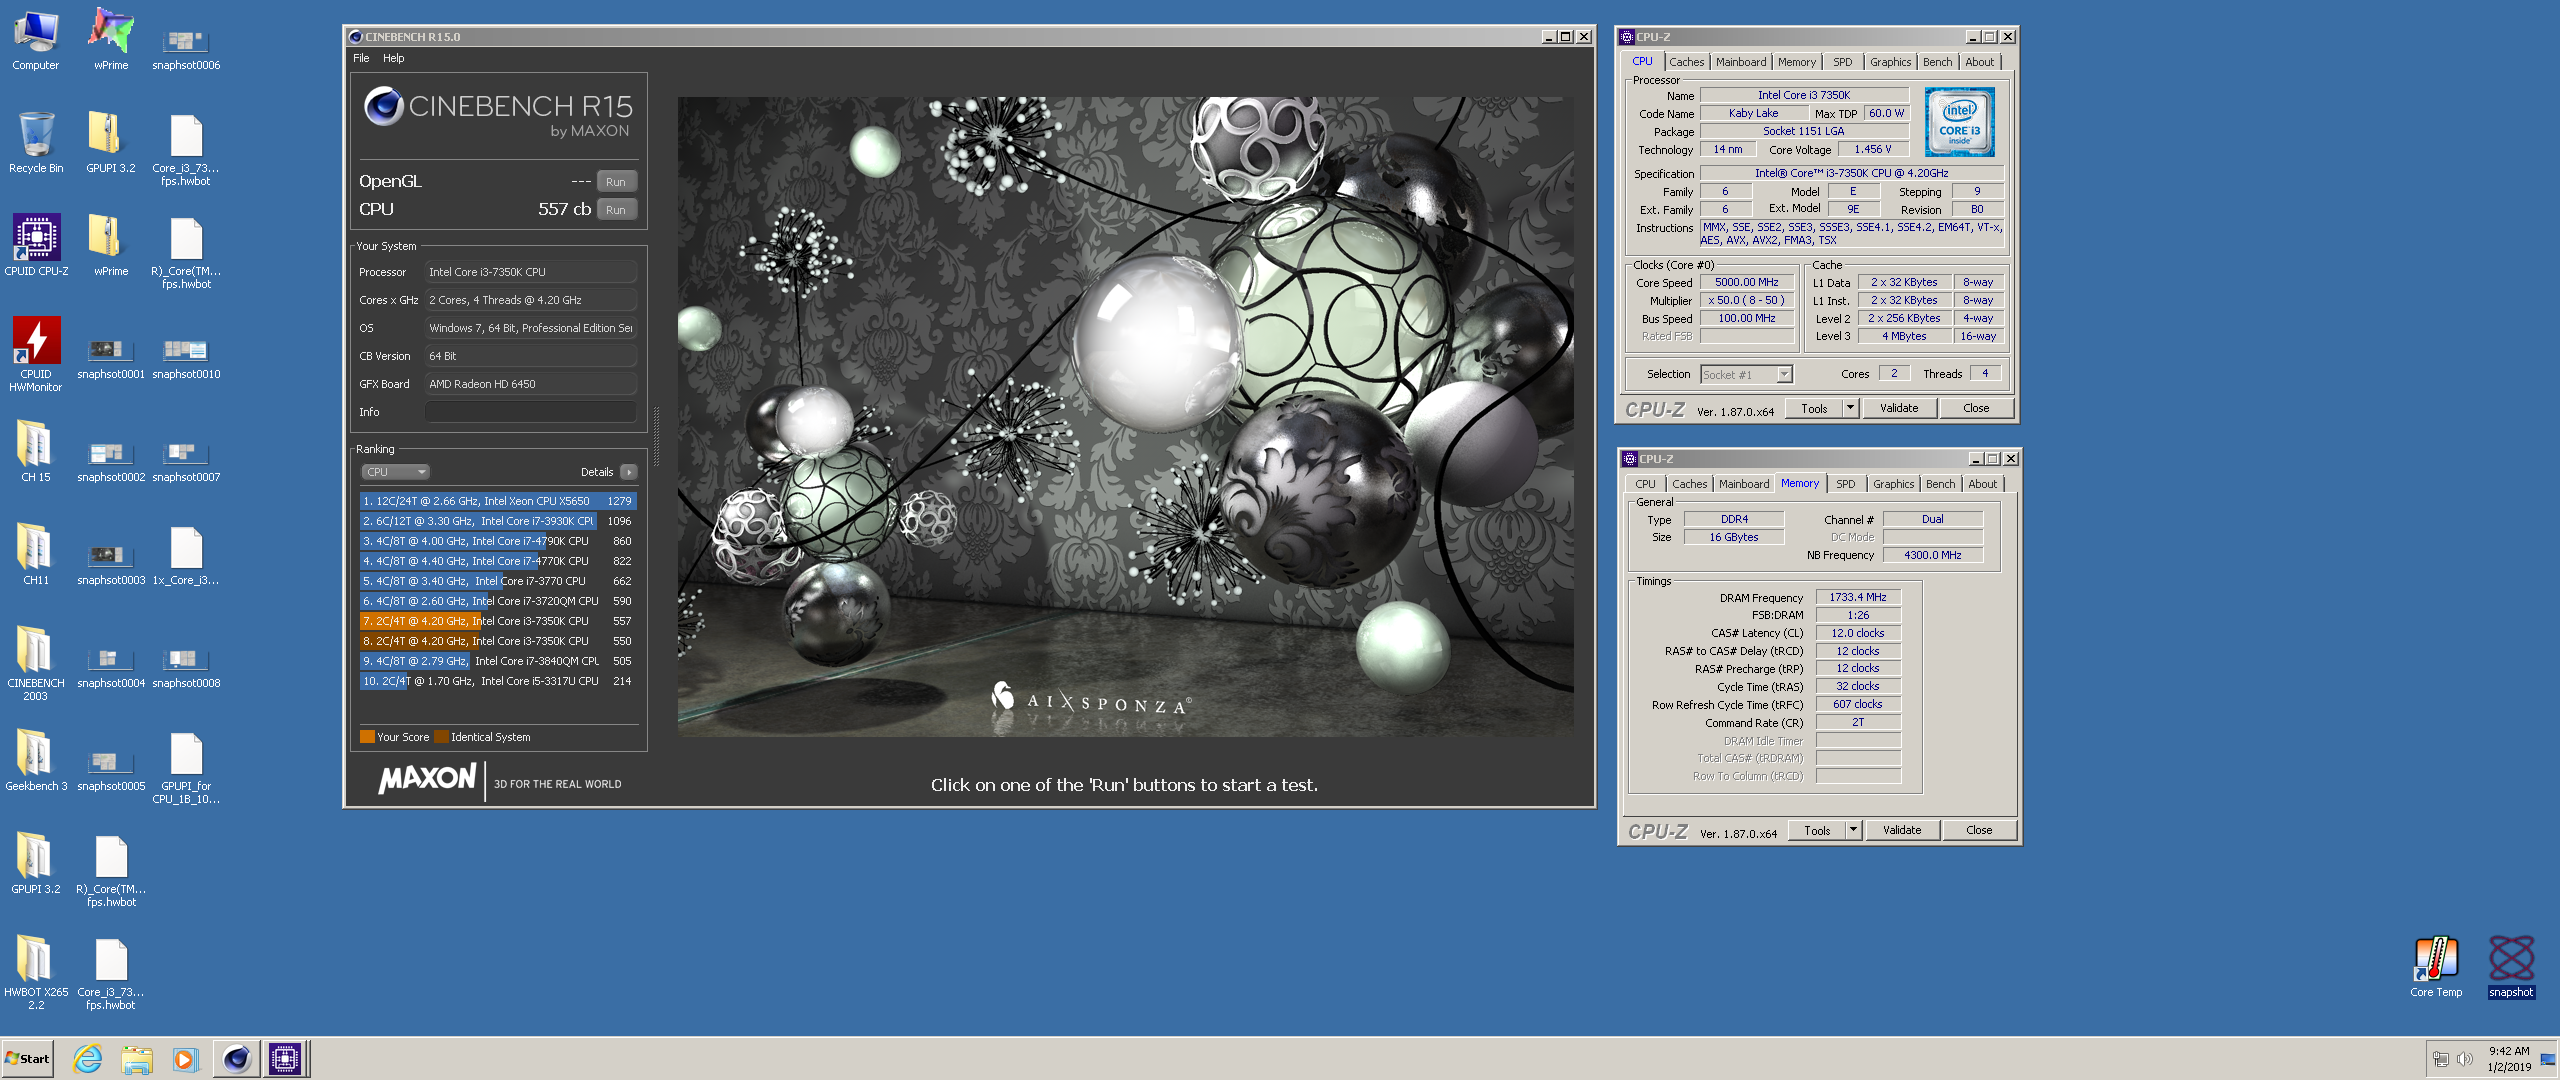Open Tools dropdown arrow in upper CPU-Z window
2560x1080 pixels.
click(x=1850, y=408)
